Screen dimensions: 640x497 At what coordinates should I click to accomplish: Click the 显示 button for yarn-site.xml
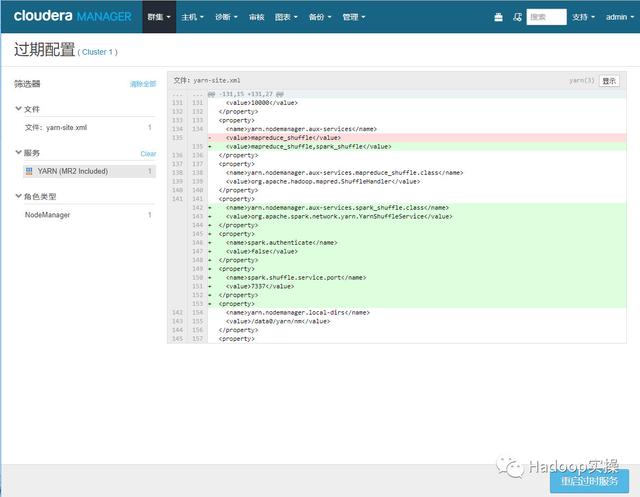click(x=609, y=81)
